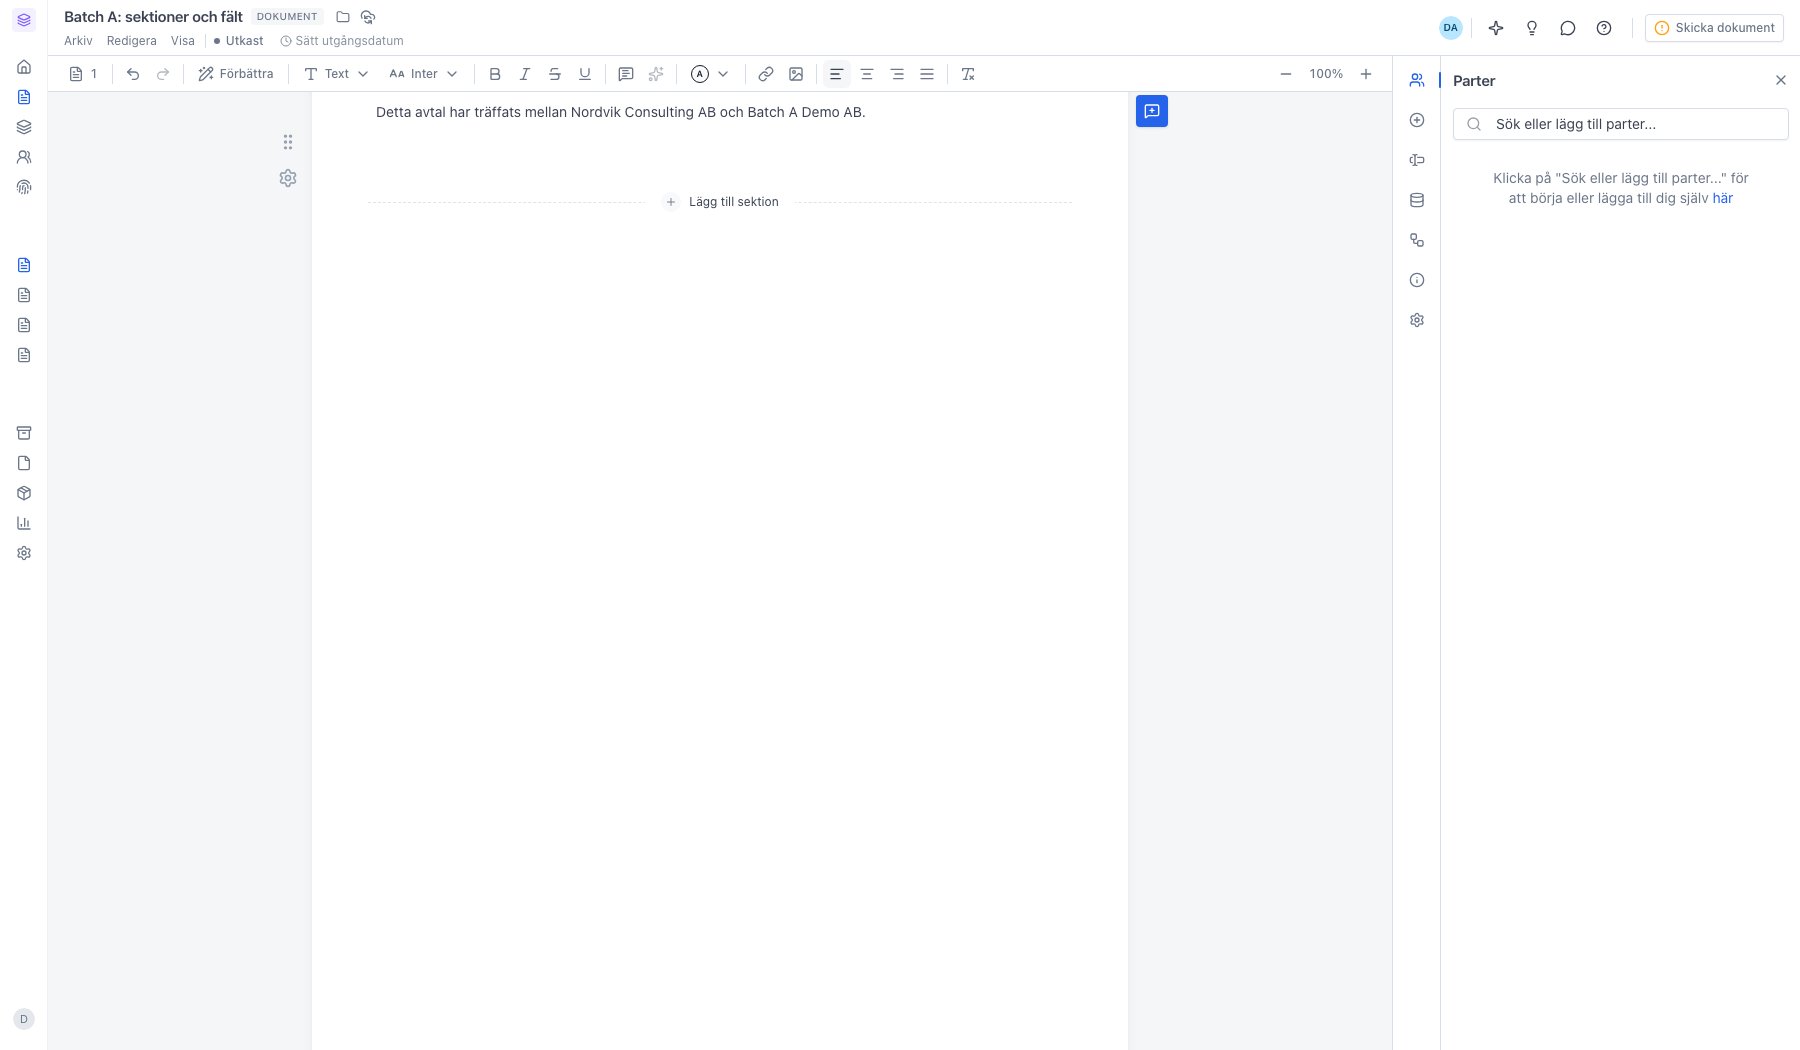Click Sätt utgångsdatum
Viewport: 1800px width, 1050px height.
click(x=342, y=41)
